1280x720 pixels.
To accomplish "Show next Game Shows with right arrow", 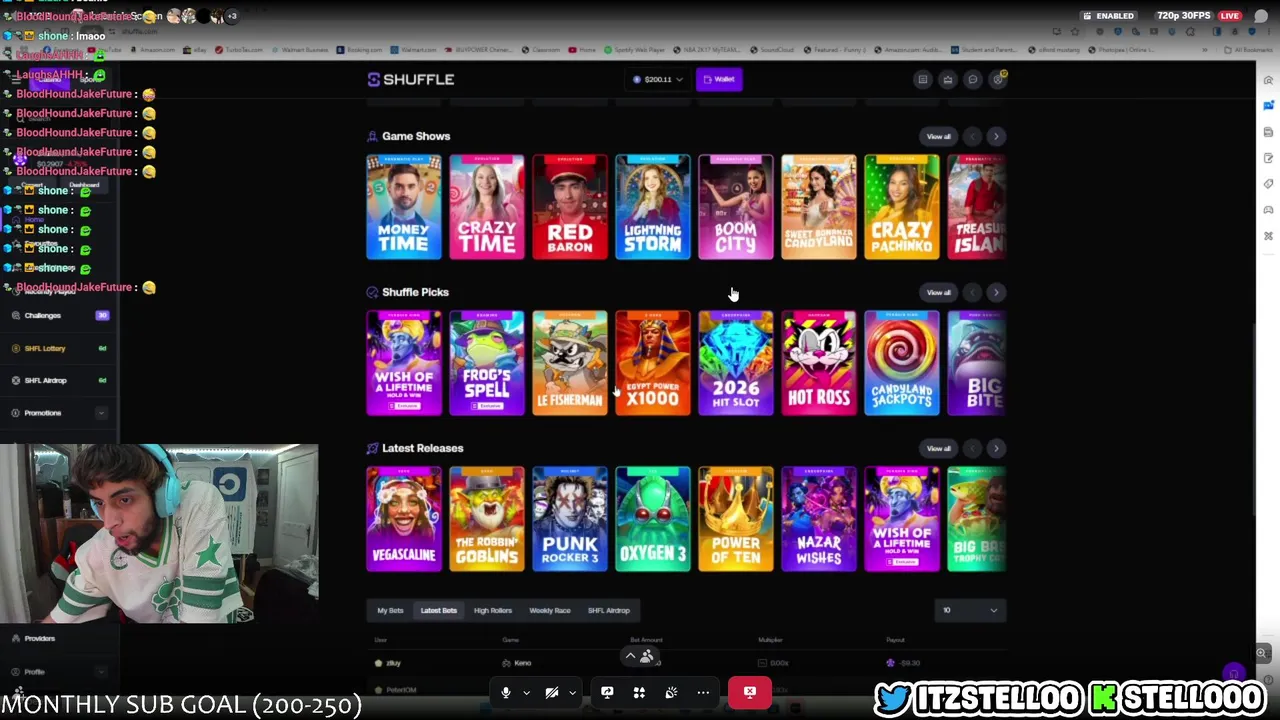I will (996, 136).
